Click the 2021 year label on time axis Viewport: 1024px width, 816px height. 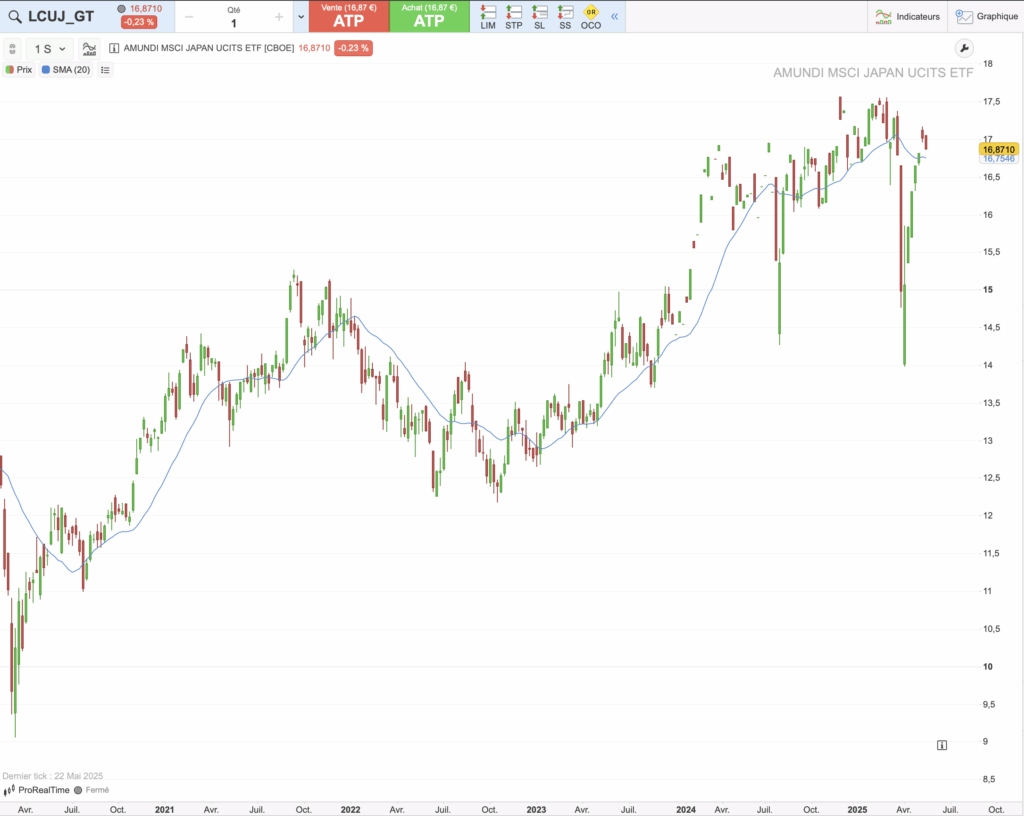click(x=165, y=809)
